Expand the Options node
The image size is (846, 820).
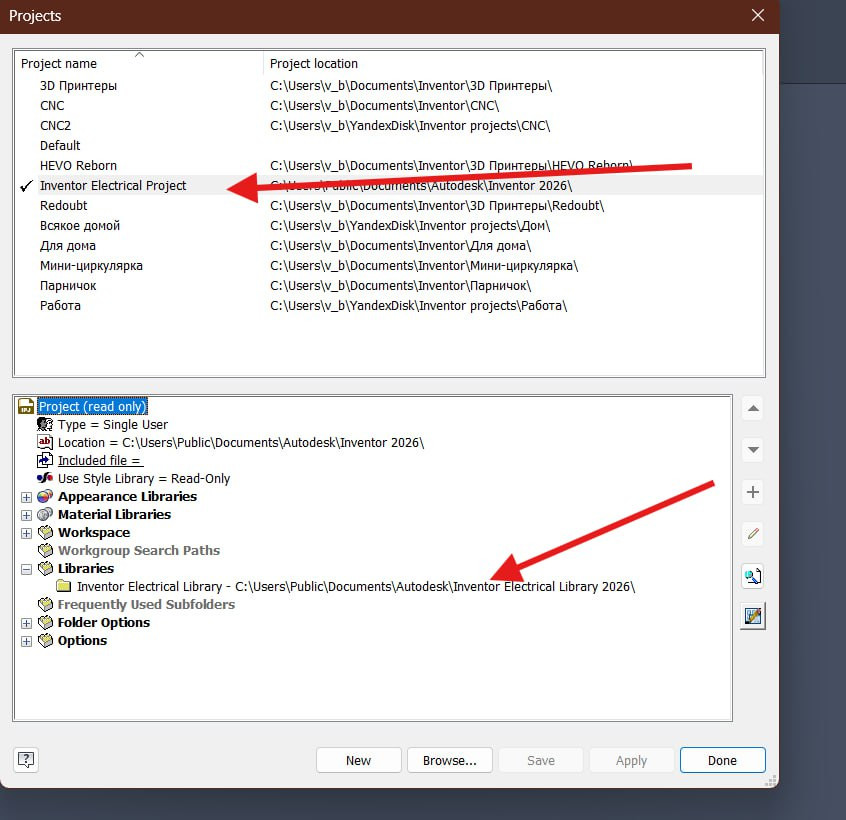click(x=26, y=641)
